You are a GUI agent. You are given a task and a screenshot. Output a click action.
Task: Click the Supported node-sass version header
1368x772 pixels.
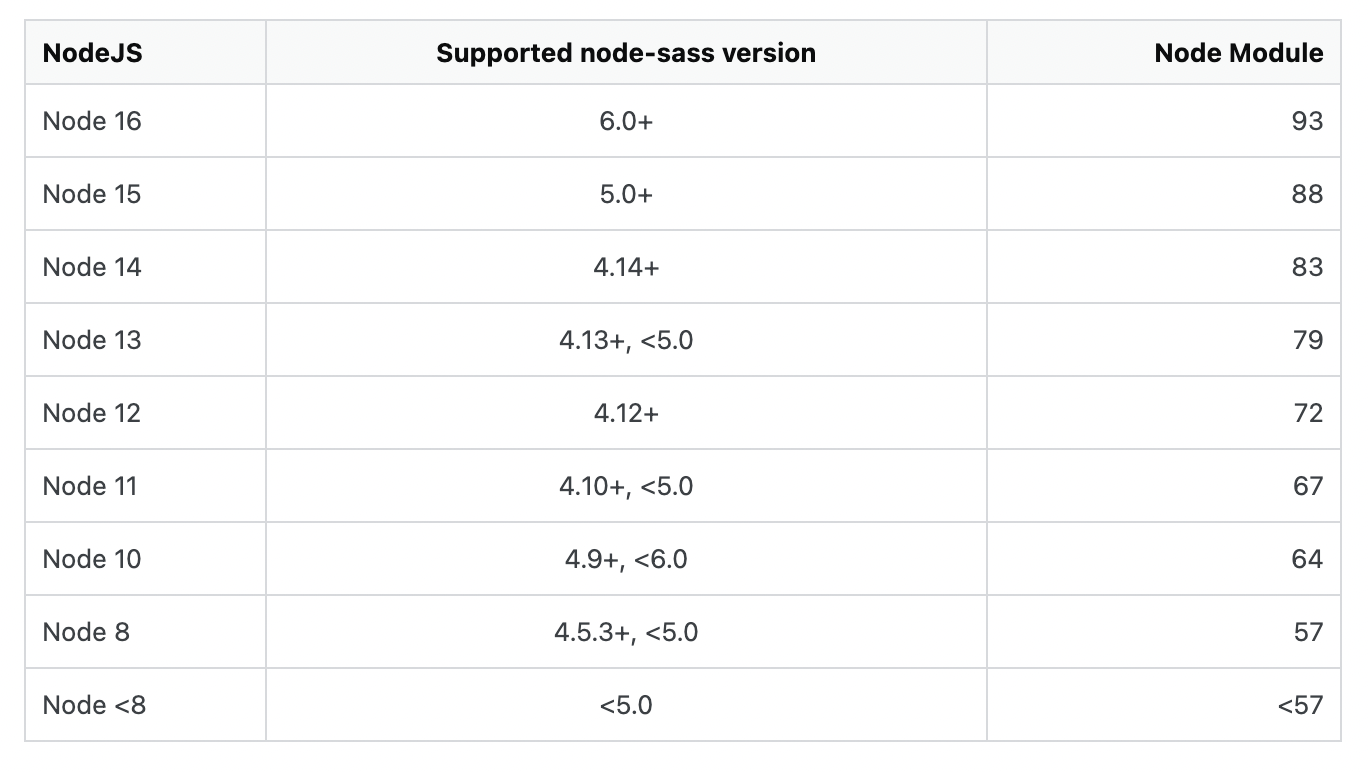(626, 52)
